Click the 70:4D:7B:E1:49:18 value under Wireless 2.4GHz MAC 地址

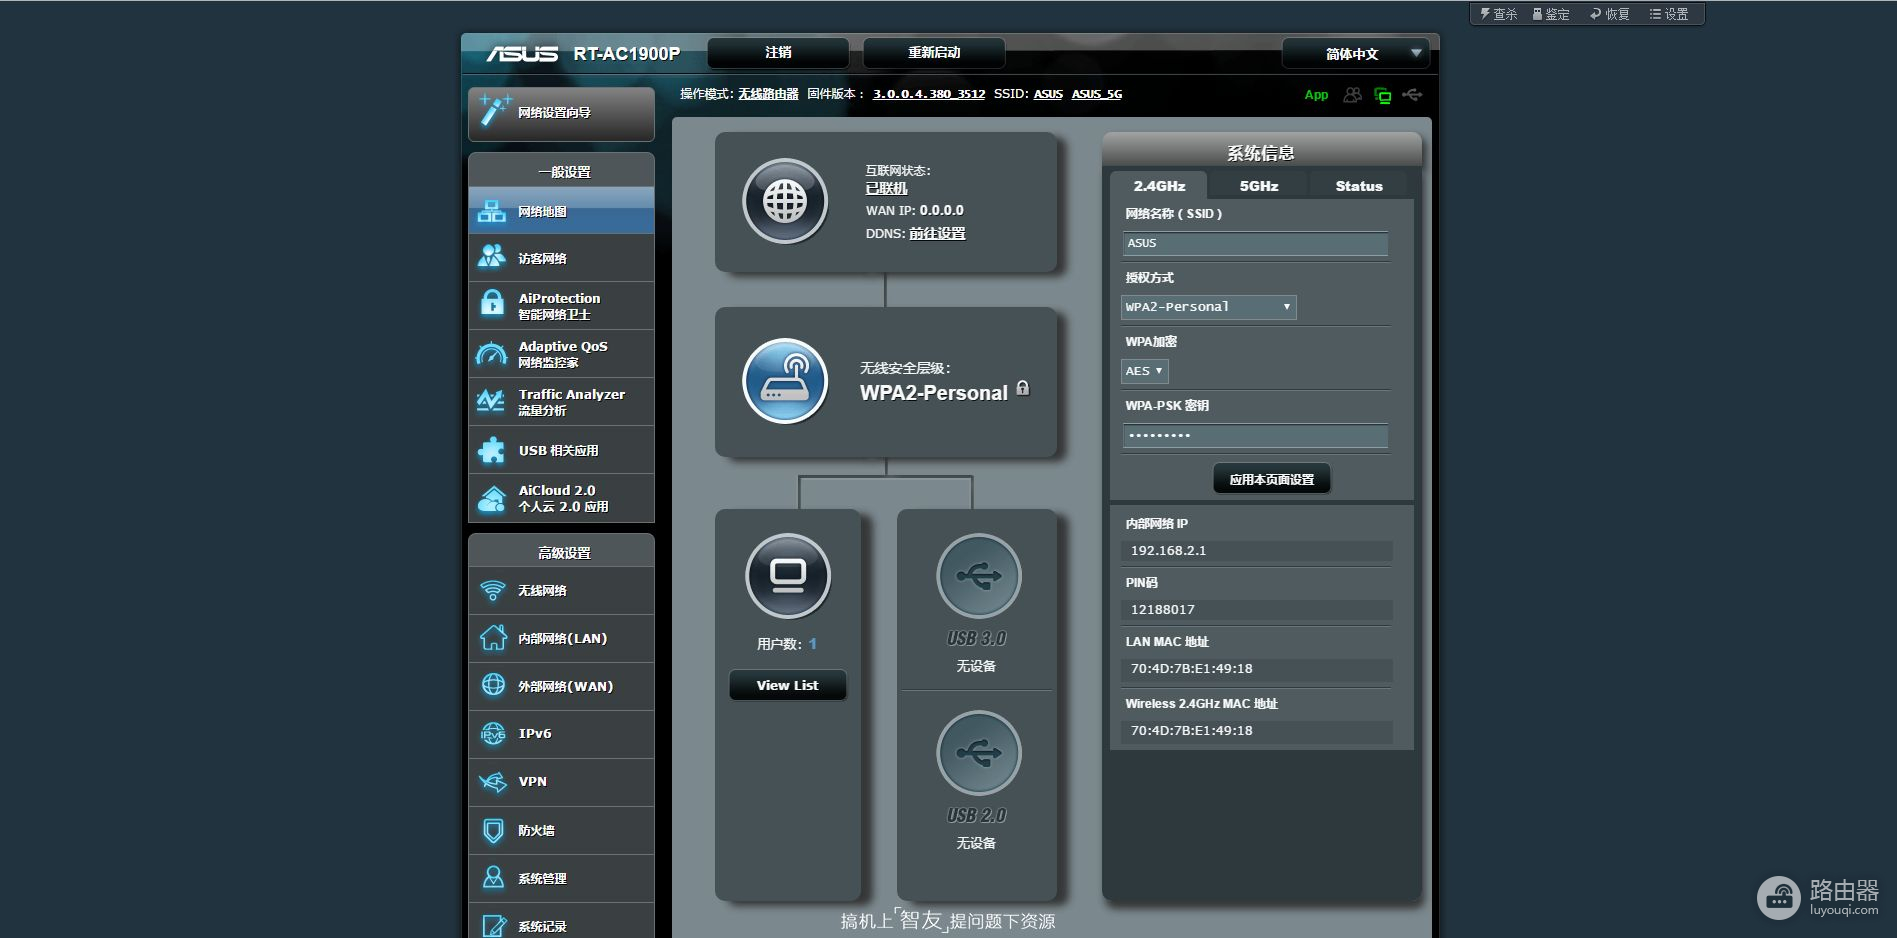click(1191, 731)
